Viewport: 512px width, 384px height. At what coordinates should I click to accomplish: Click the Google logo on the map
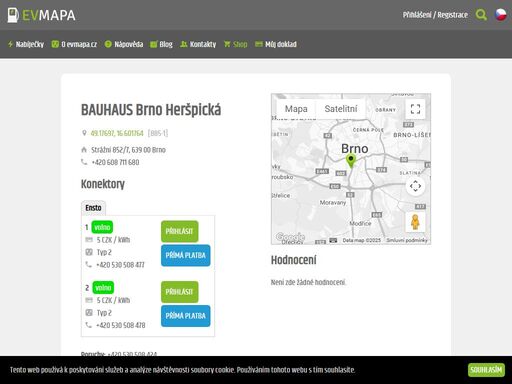290,237
